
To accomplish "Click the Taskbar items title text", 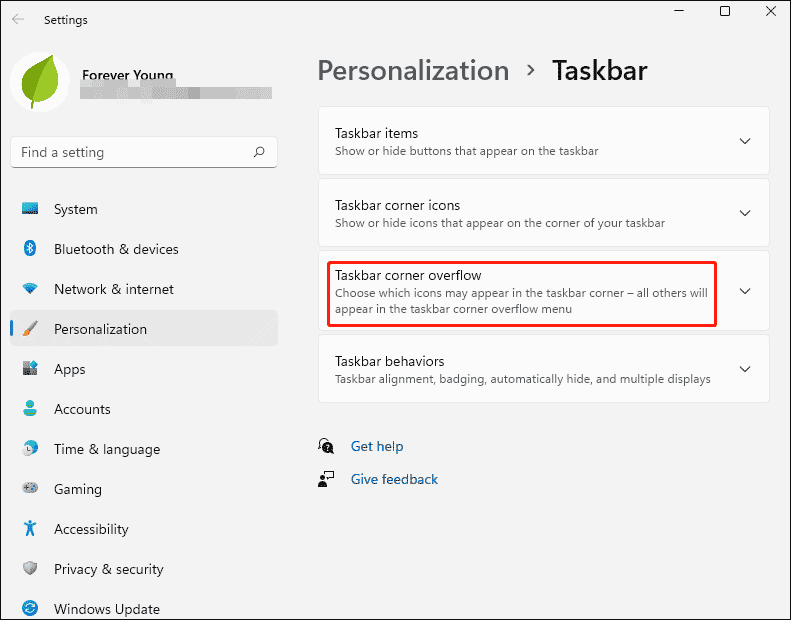I will (x=376, y=133).
